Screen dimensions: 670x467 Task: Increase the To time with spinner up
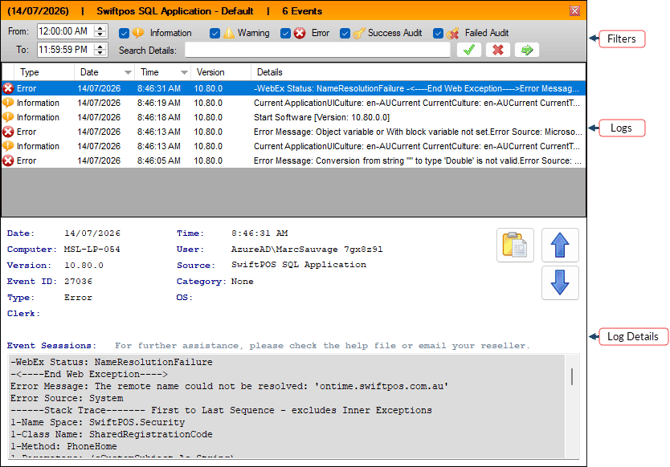pyautogui.click(x=100, y=47)
